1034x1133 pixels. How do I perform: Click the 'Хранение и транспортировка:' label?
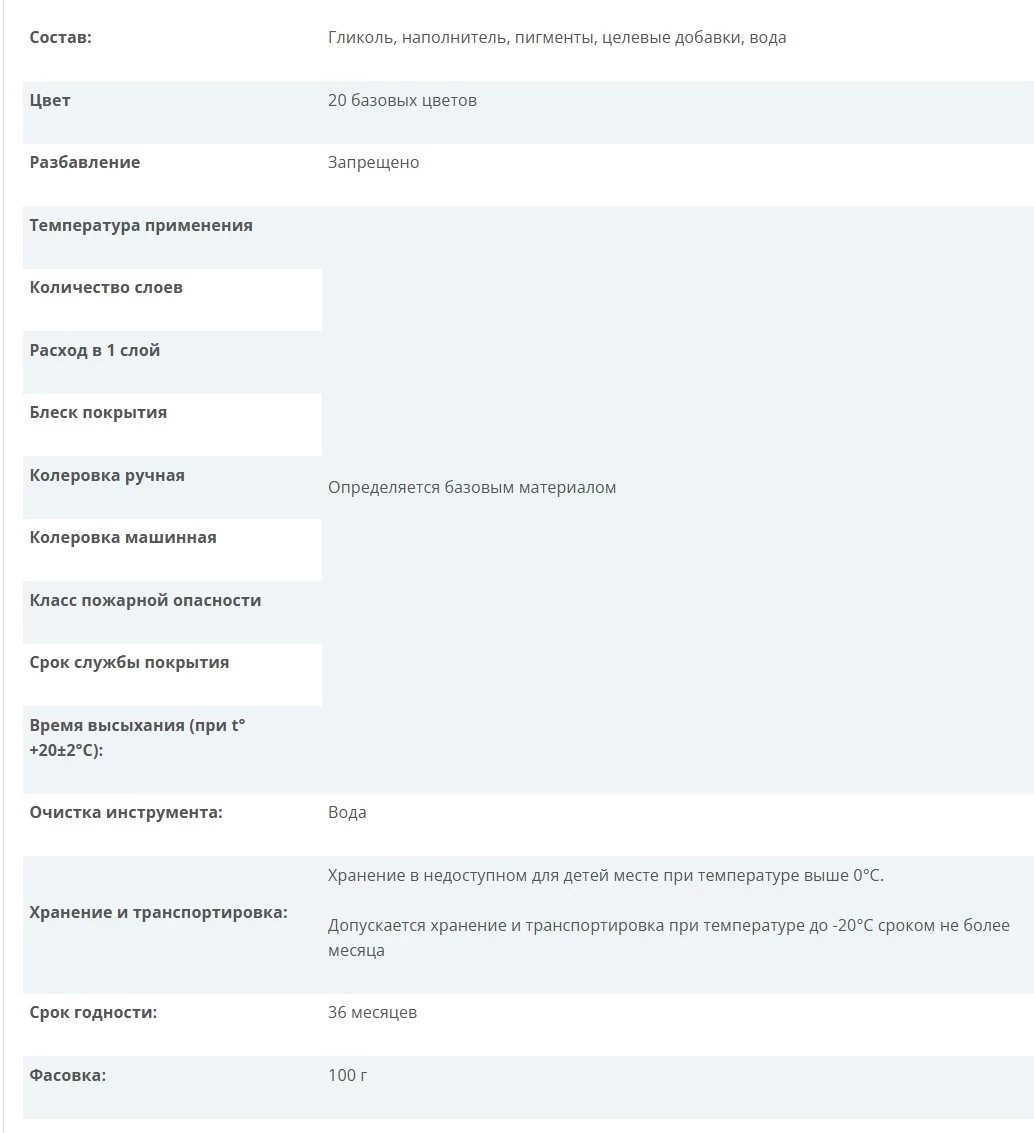[158, 913]
